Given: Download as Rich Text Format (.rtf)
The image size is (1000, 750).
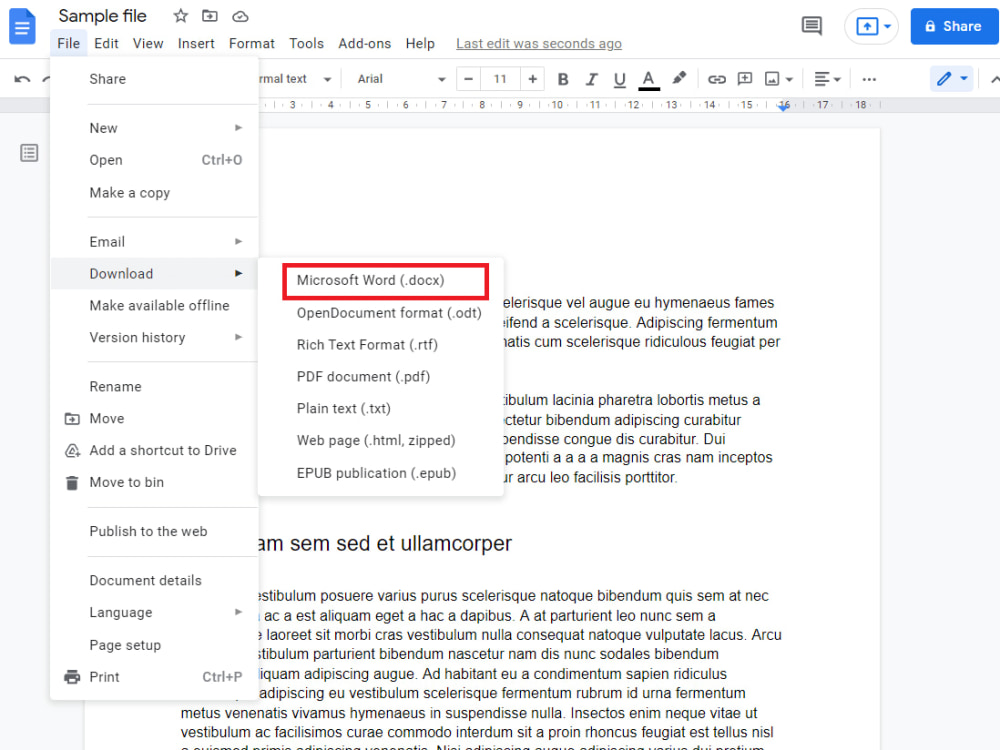Looking at the screenshot, I should [381, 345].
